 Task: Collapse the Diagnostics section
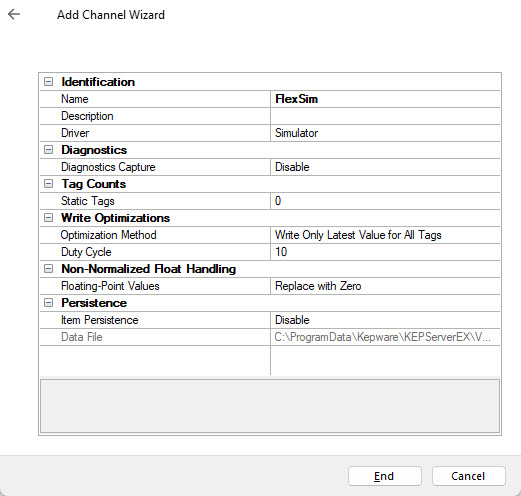click(x=48, y=150)
